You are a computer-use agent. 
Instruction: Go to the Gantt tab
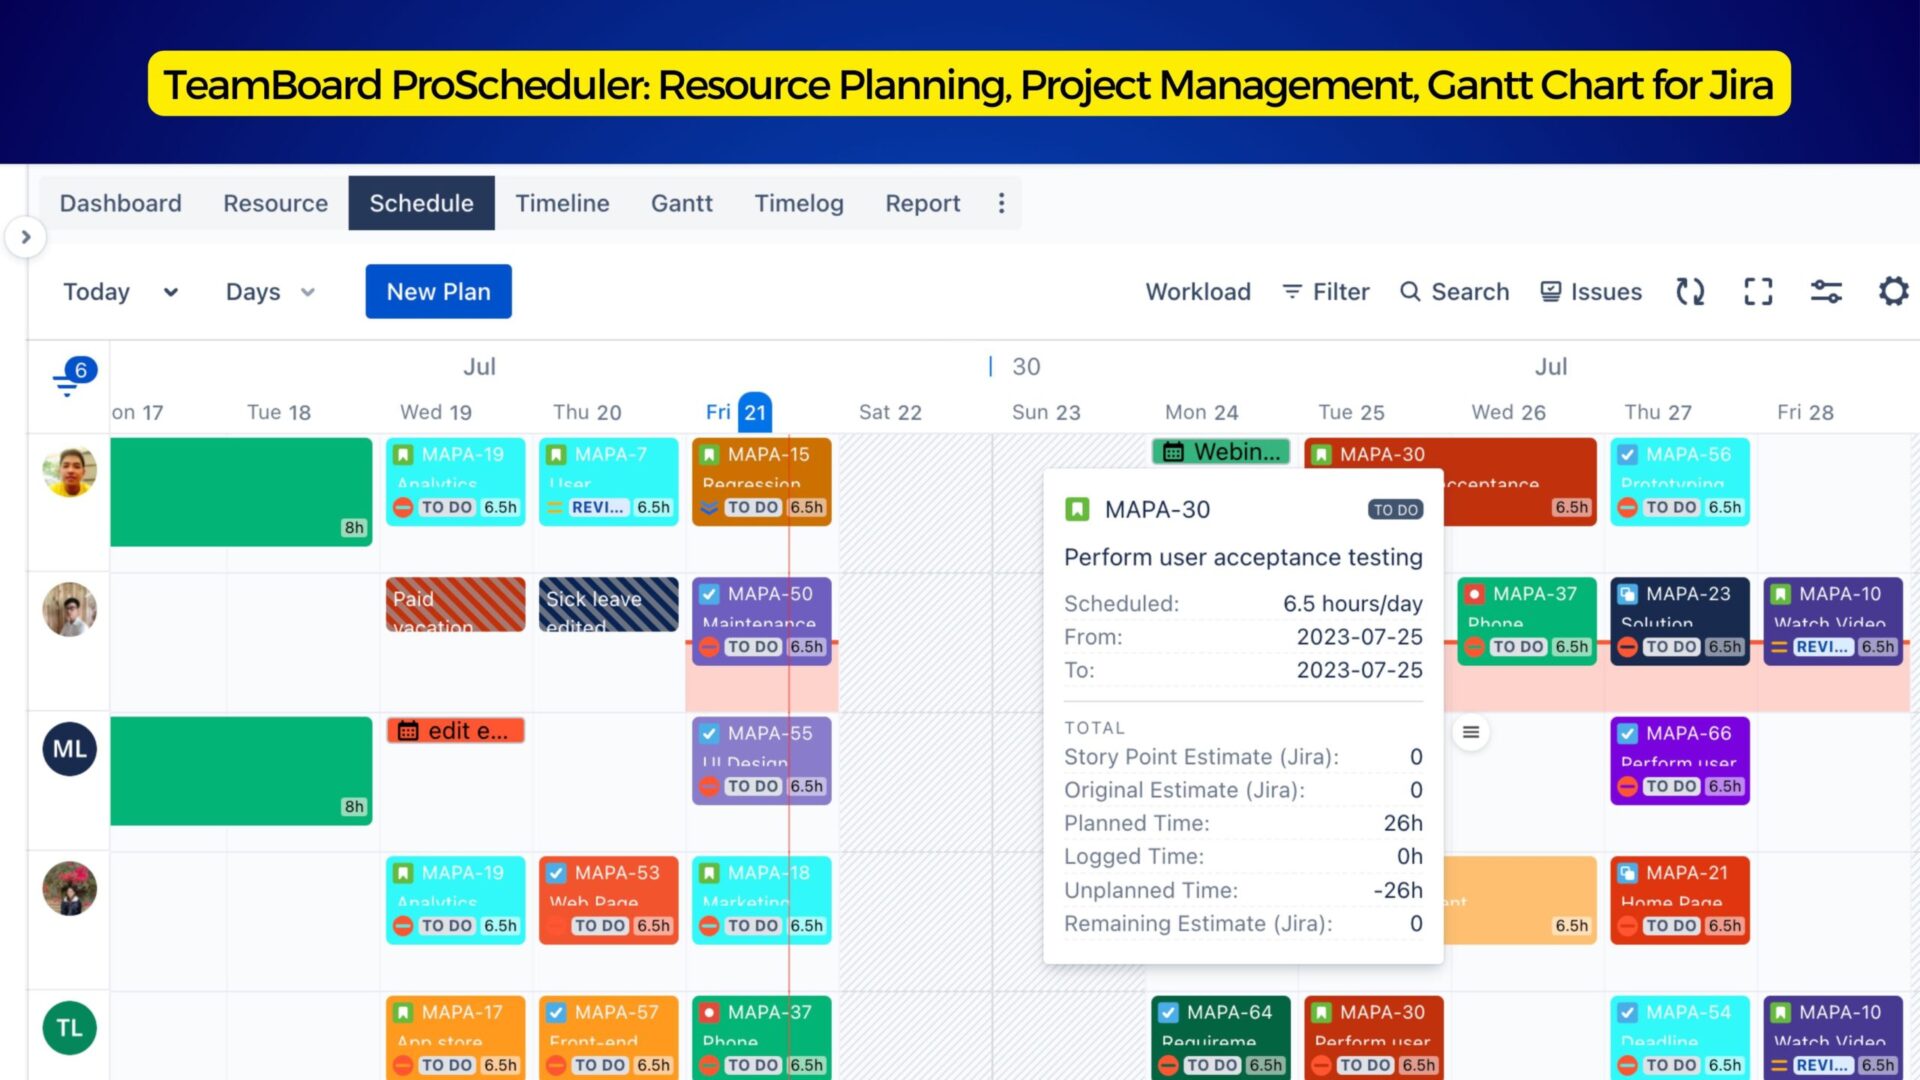[x=682, y=203]
